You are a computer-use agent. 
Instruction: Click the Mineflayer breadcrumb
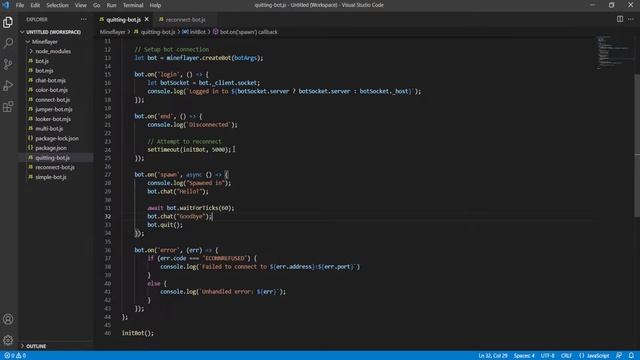pos(112,32)
